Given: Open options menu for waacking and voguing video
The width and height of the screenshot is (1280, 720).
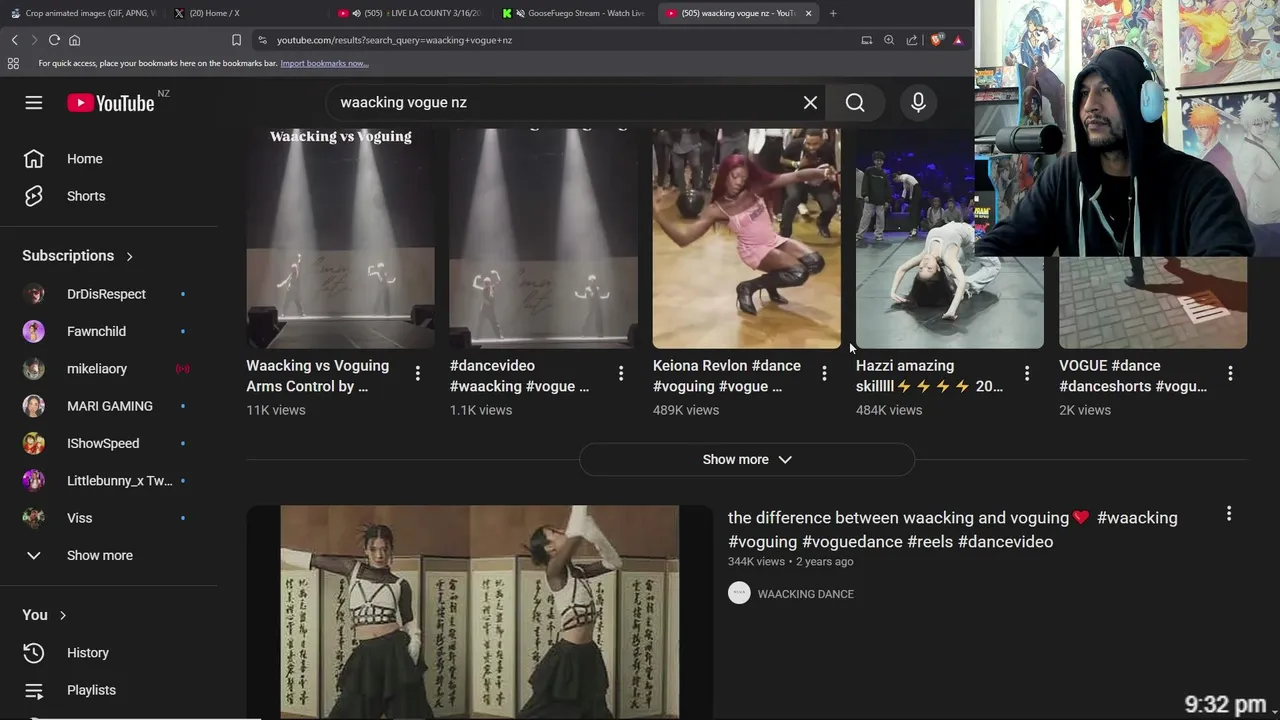Looking at the screenshot, I should coord(1229,514).
